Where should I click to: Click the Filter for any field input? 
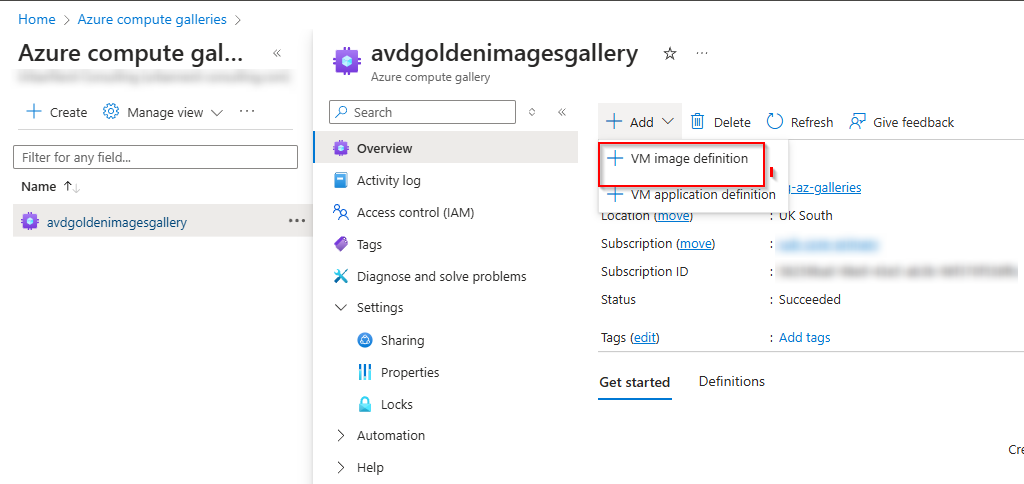click(x=155, y=157)
